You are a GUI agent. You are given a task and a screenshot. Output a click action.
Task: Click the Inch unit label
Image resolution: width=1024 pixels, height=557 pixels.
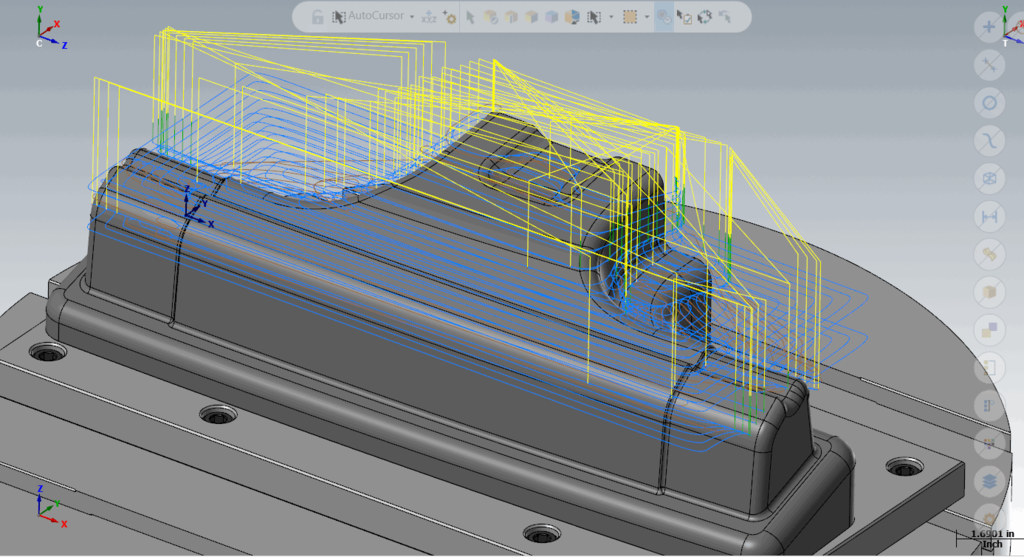992,543
